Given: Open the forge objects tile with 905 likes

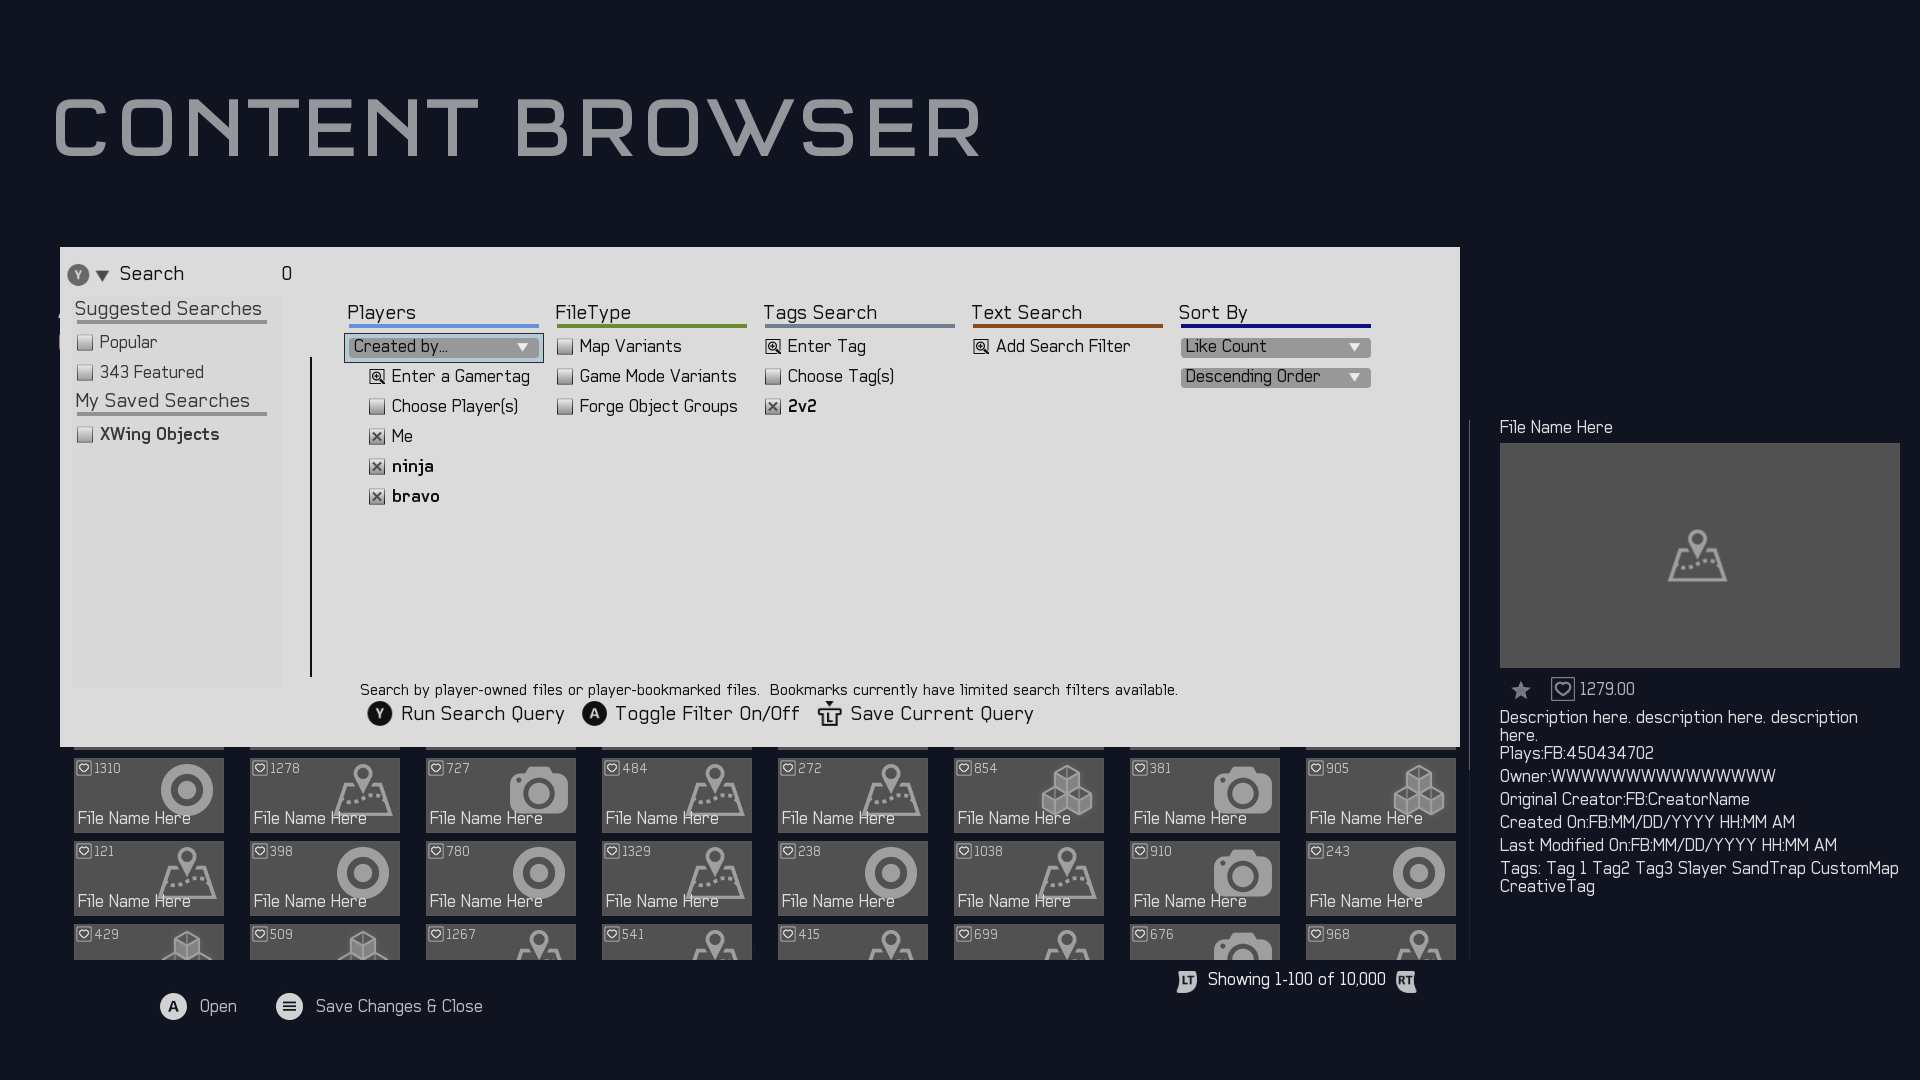Looking at the screenshot, I should 1381,795.
